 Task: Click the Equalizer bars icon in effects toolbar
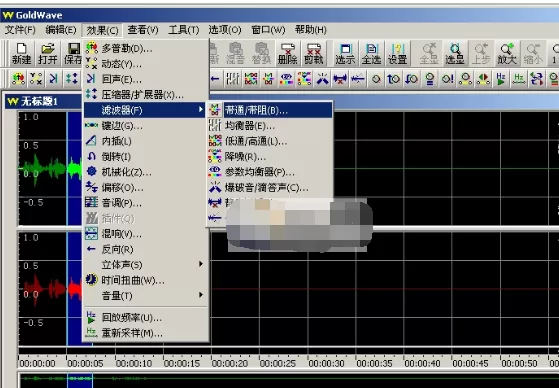[x=233, y=79]
